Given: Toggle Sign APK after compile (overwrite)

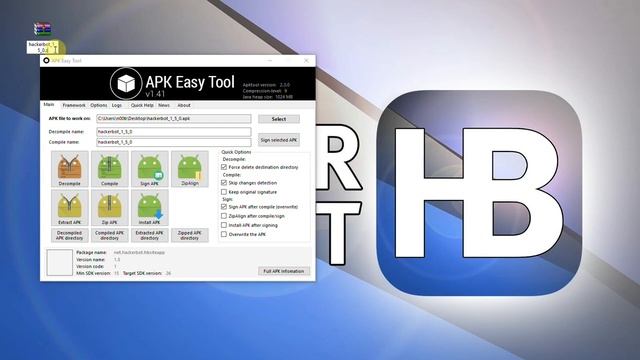Looking at the screenshot, I should [x=224, y=207].
